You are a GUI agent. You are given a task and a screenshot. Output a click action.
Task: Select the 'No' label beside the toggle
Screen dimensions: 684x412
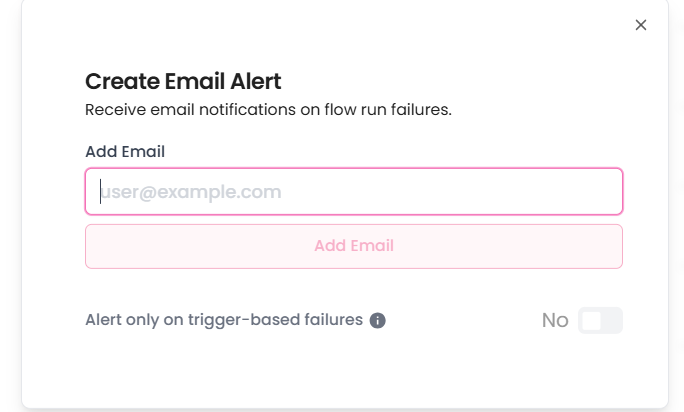tap(555, 320)
